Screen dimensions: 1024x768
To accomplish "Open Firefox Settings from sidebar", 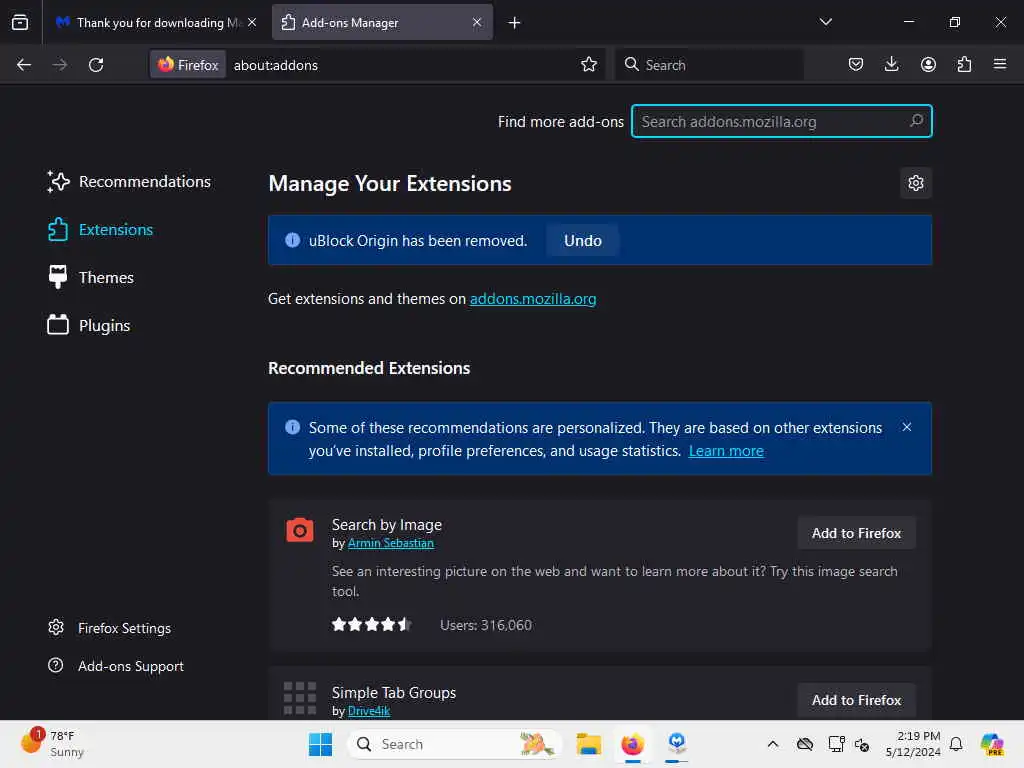I will (x=110, y=628).
